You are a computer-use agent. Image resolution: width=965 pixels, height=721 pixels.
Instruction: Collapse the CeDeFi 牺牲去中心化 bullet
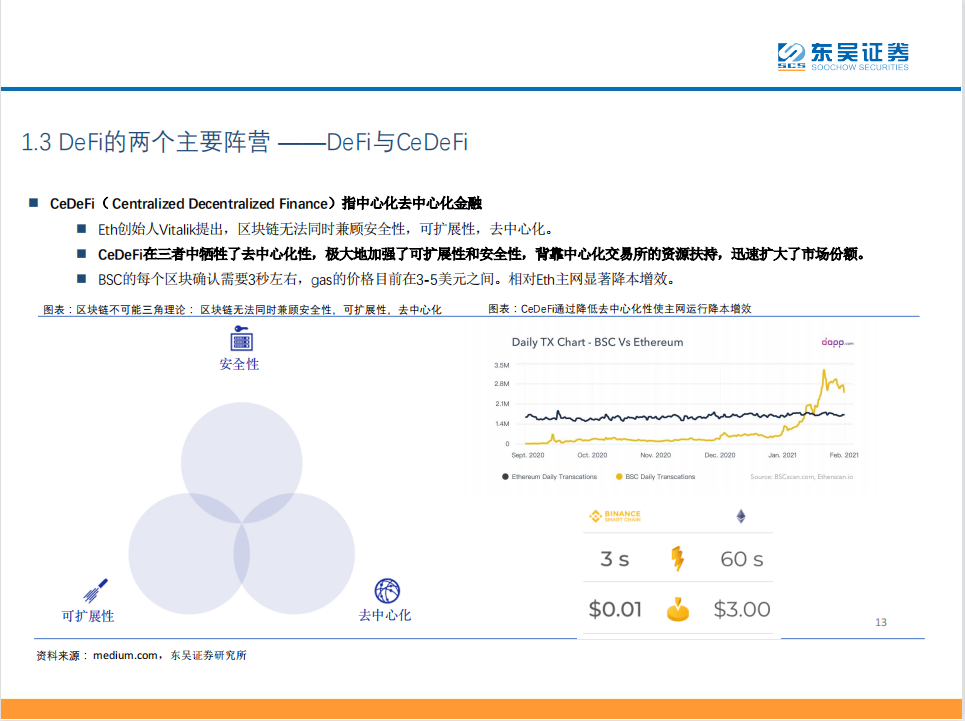click(x=84, y=255)
